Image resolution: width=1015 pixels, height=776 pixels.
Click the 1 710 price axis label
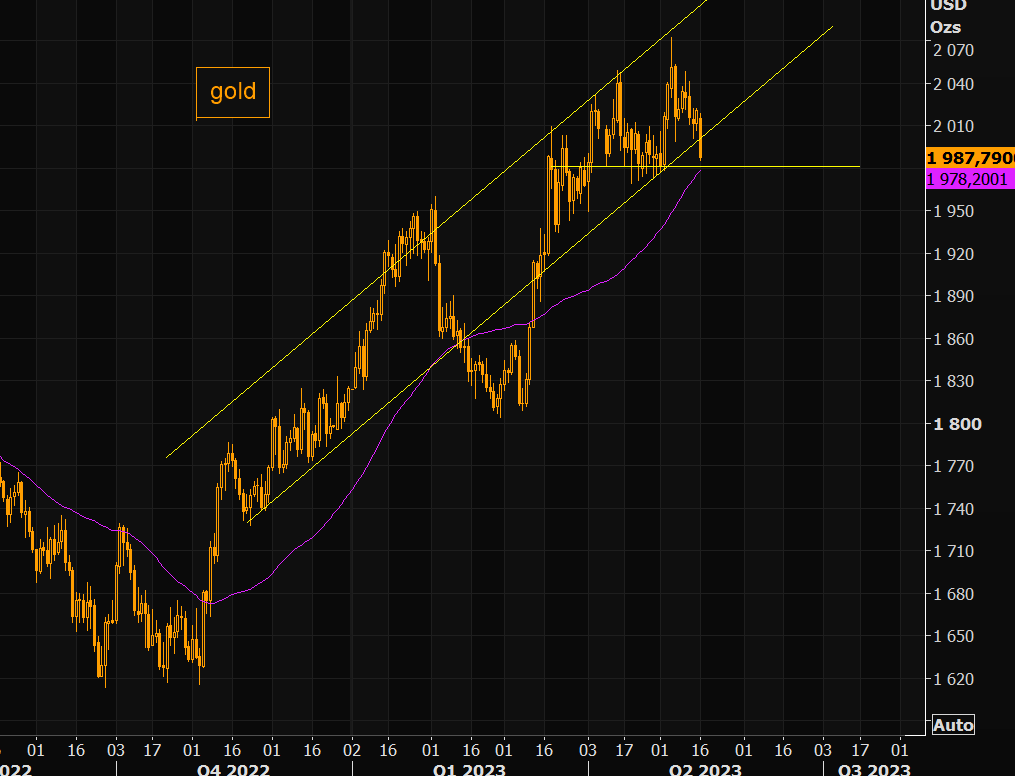[953, 551]
